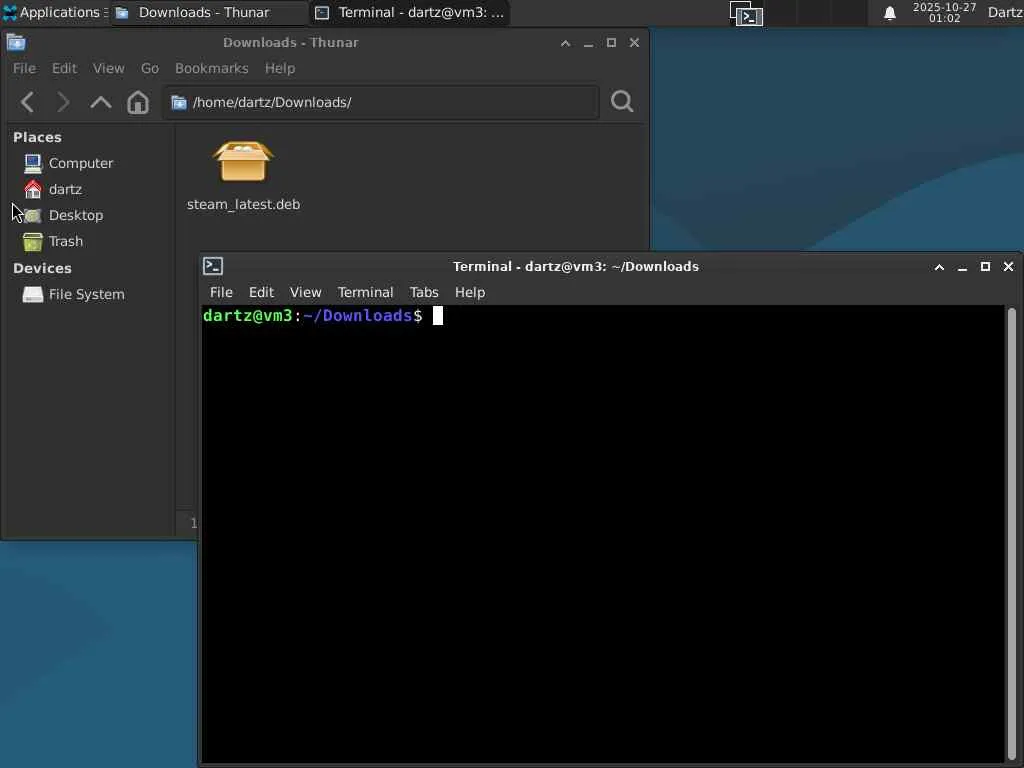Go back using Thunar back arrow
This screenshot has width=1024, height=768.
click(27, 102)
